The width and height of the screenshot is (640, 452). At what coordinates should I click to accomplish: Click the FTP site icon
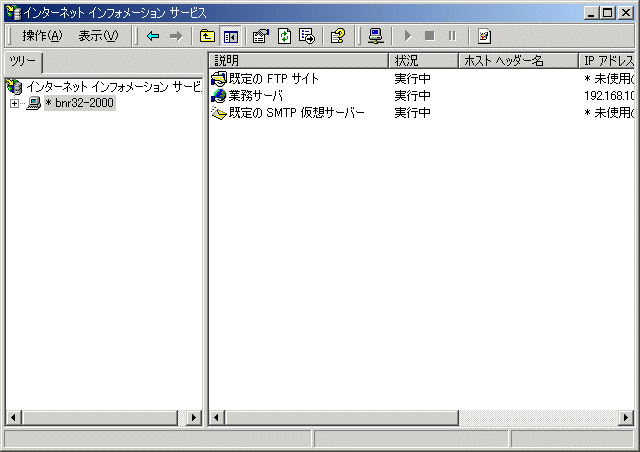(x=219, y=78)
